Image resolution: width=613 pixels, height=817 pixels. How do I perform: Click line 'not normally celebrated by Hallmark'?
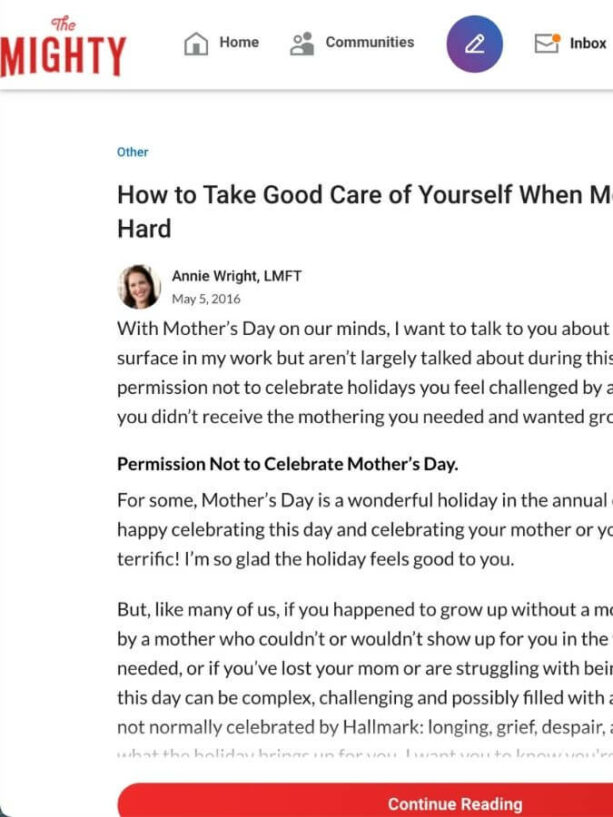(x=365, y=727)
